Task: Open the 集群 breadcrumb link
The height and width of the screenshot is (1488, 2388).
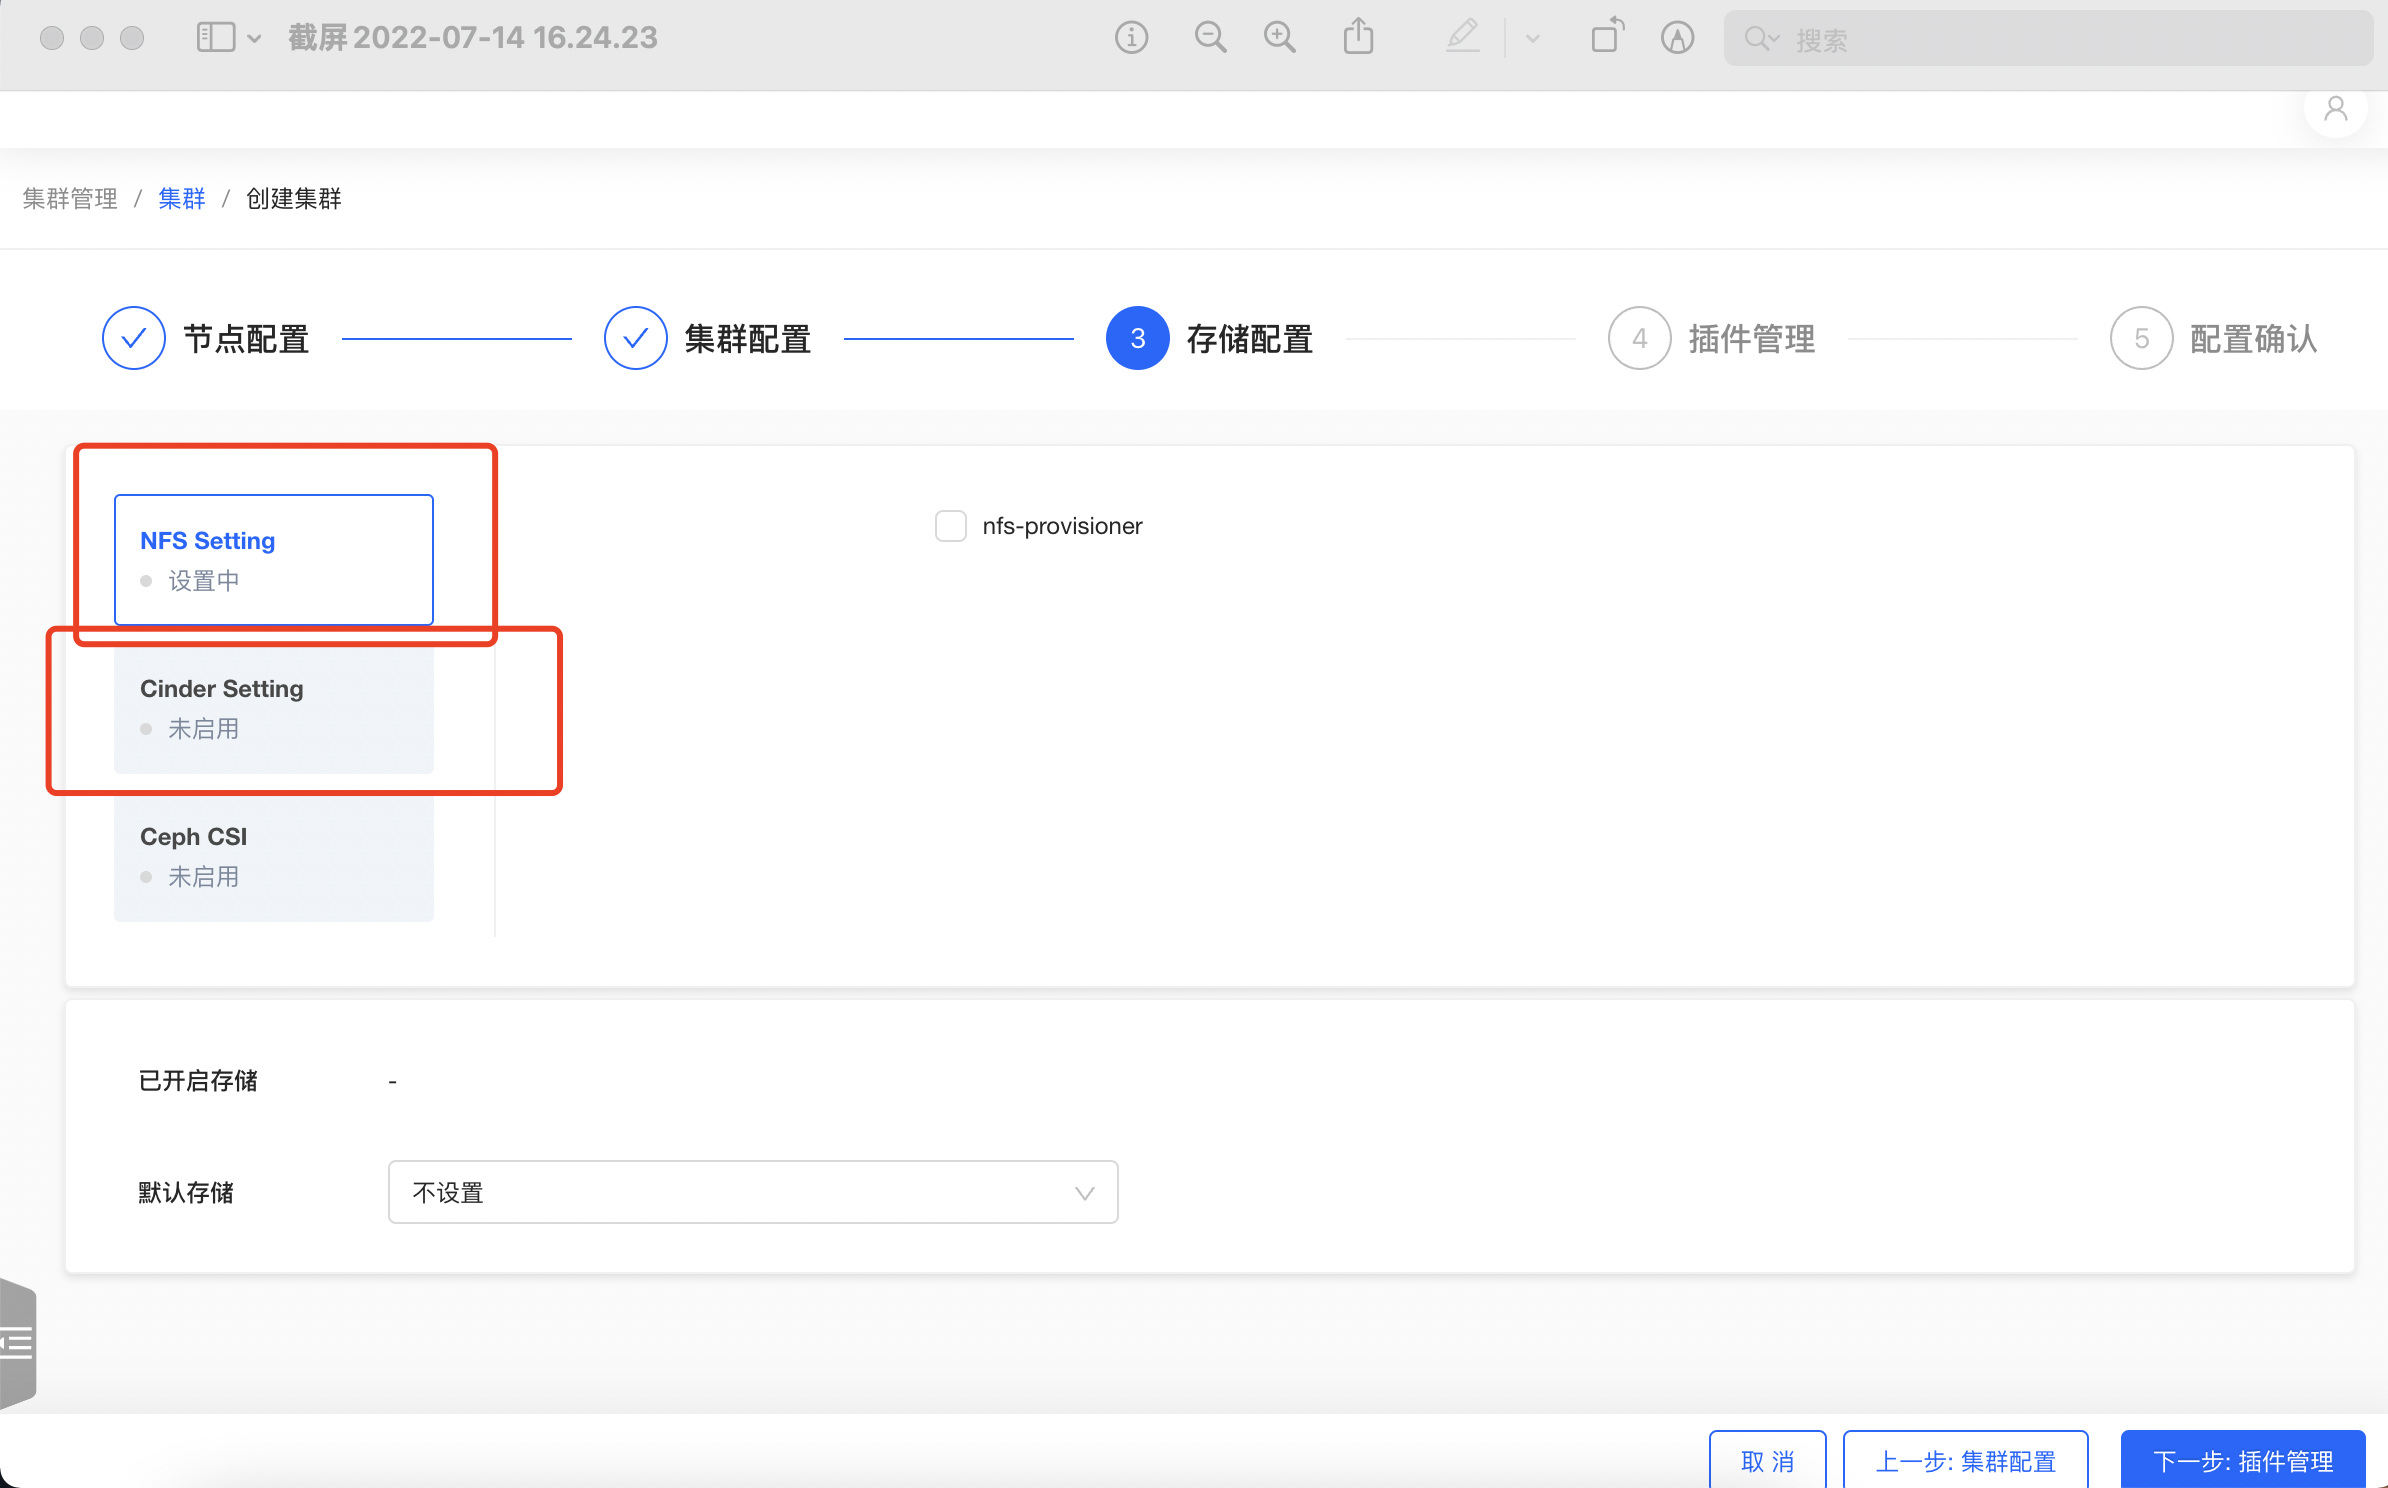Action: tap(181, 198)
